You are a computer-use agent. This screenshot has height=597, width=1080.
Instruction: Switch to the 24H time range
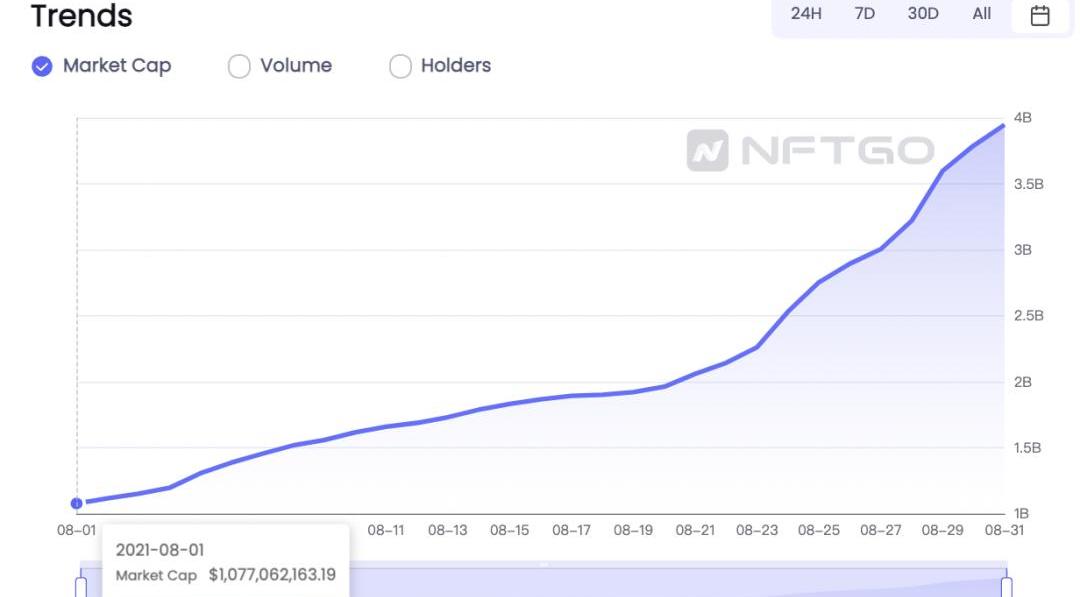click(806, 14)
